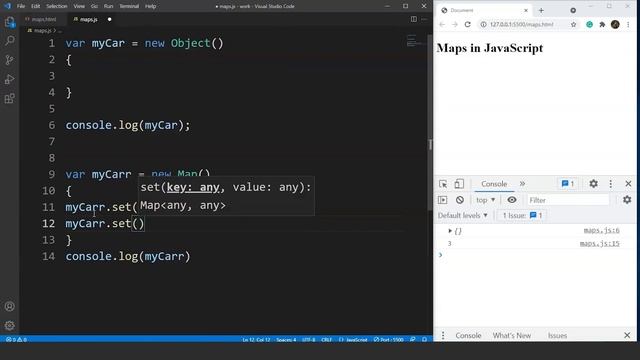Open the File menu
This screenshot has width=640, height=360.
[21, 6]
